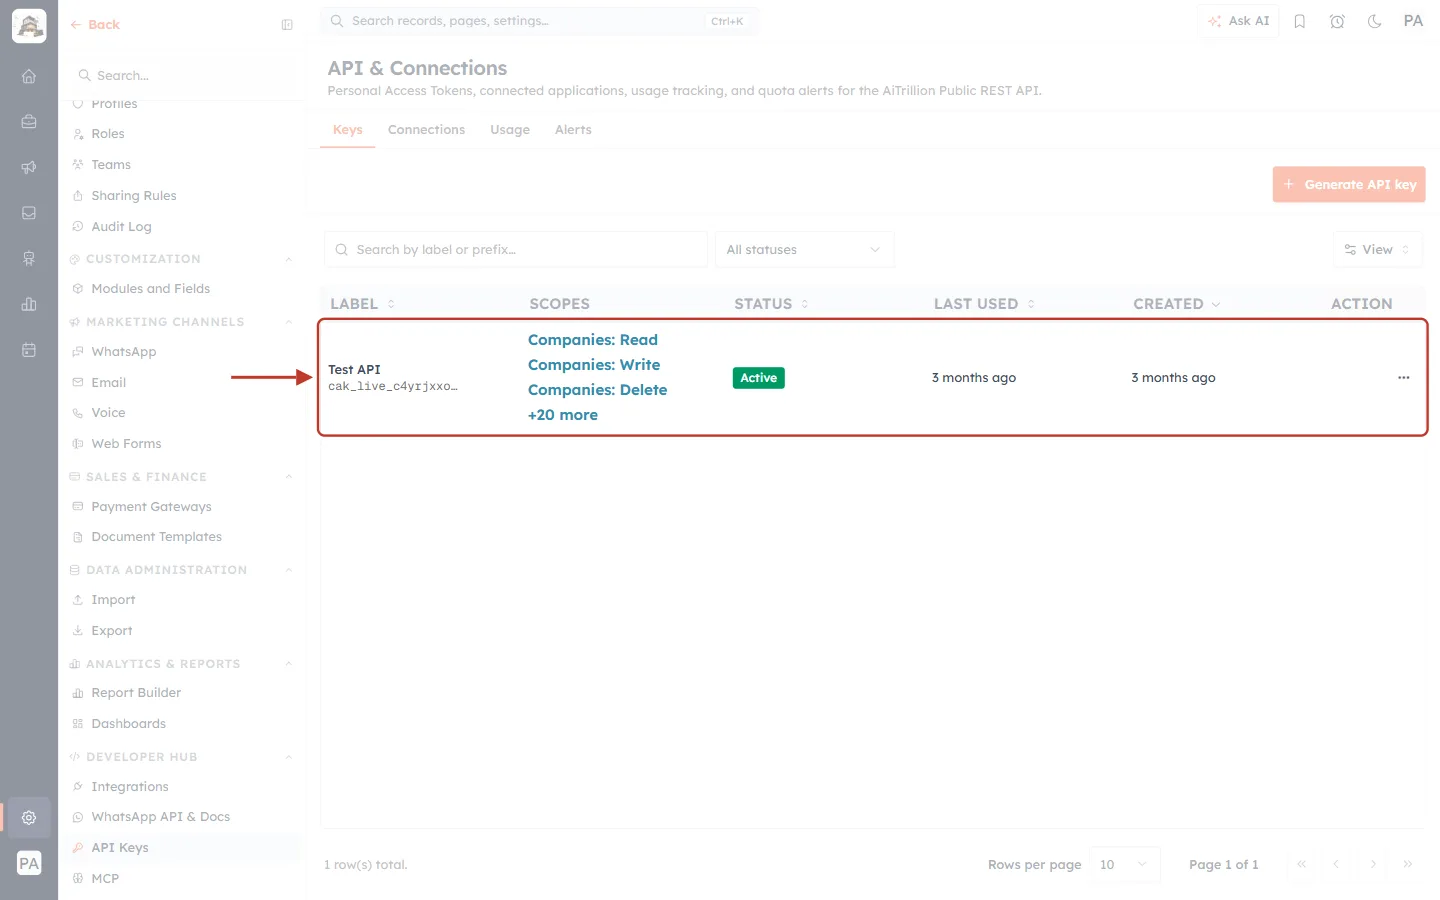
Task: Open WhatsApp API & Docs sidebar item
Action: [x=160, y=817]
